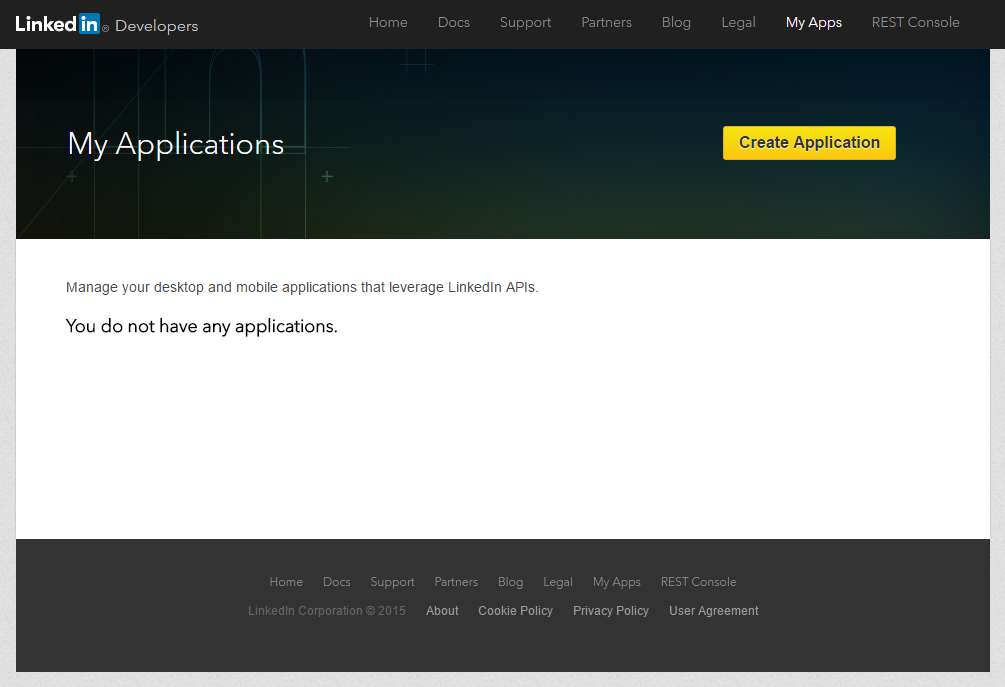Image resolution: width=1005 pixels, height=687 pixels.
Task: Open the User Agreement link
Action: tap(713, 611)
